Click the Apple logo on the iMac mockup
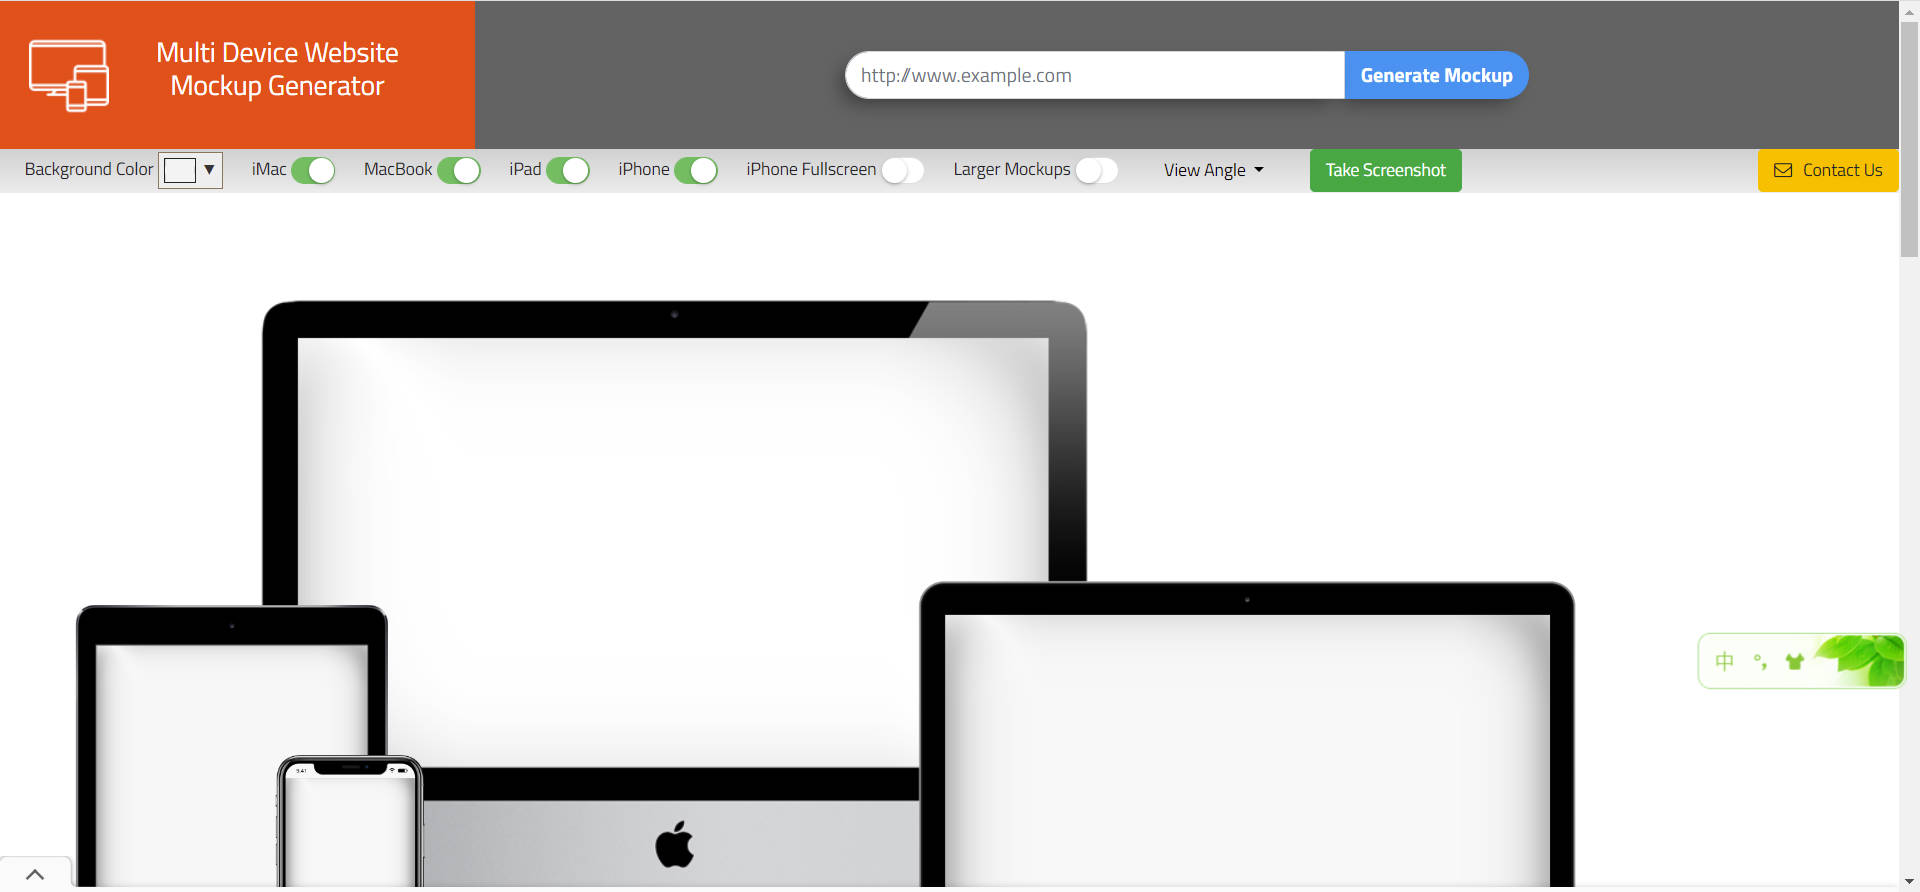Image resolution: width=1920 pixels, height=892 pixels. coord(675,844)
